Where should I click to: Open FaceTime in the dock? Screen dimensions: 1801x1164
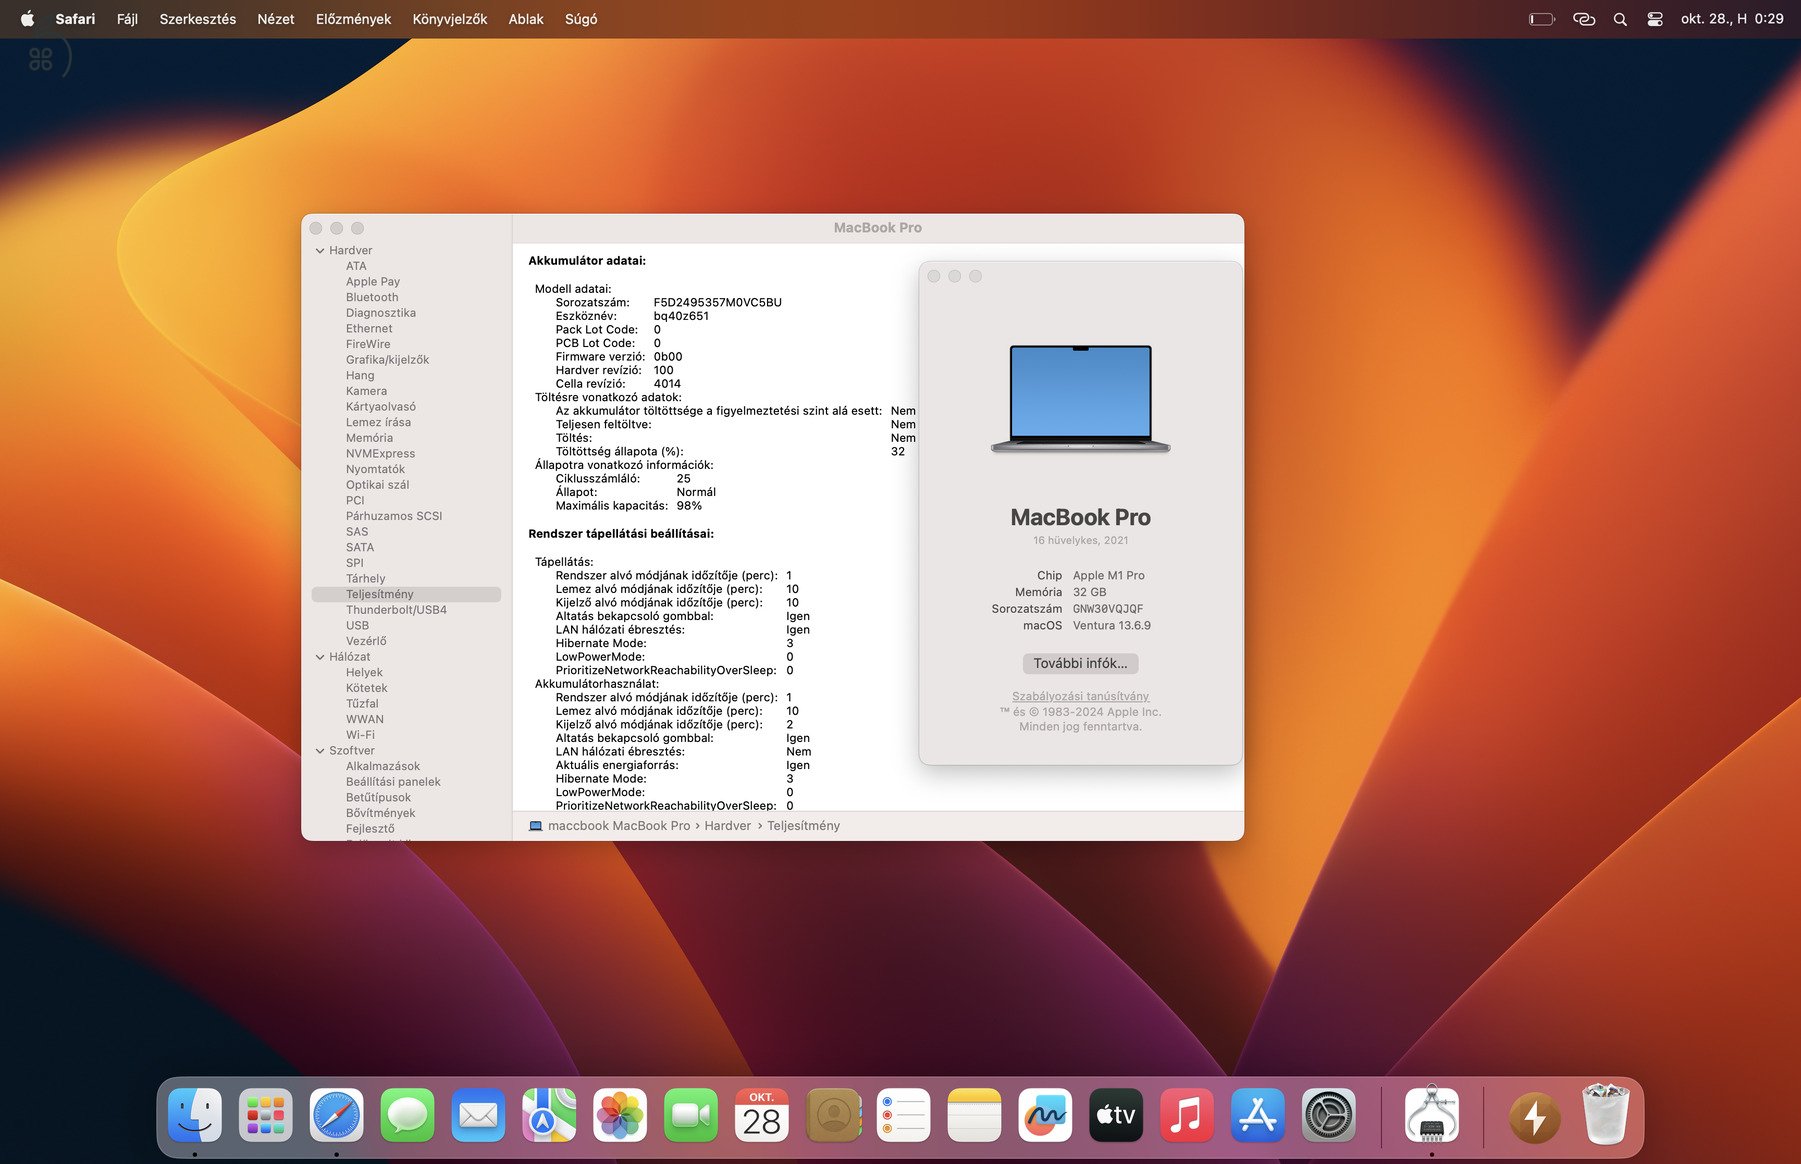click(691, 1115)
